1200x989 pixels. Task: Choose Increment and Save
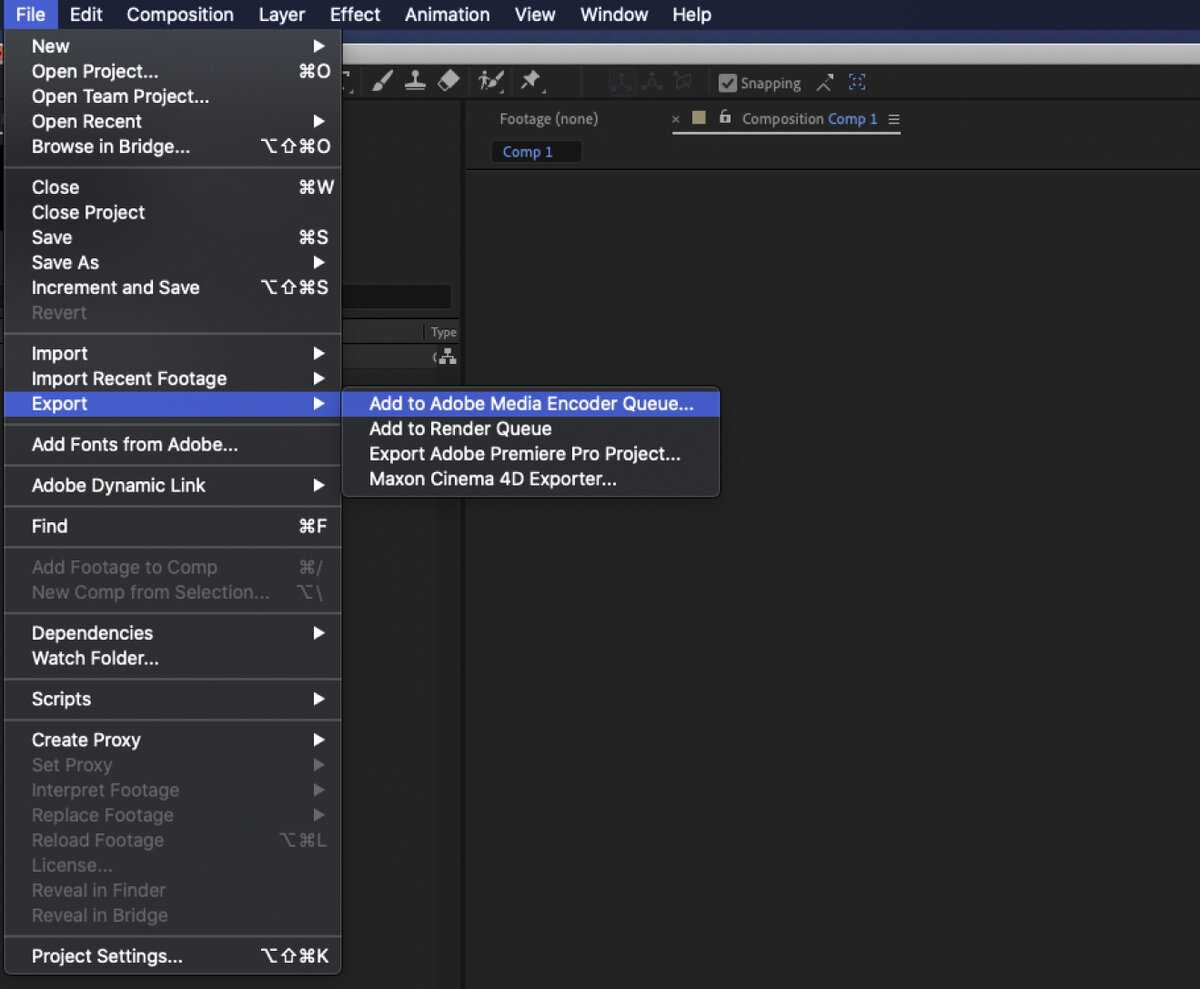click(173, 287)
